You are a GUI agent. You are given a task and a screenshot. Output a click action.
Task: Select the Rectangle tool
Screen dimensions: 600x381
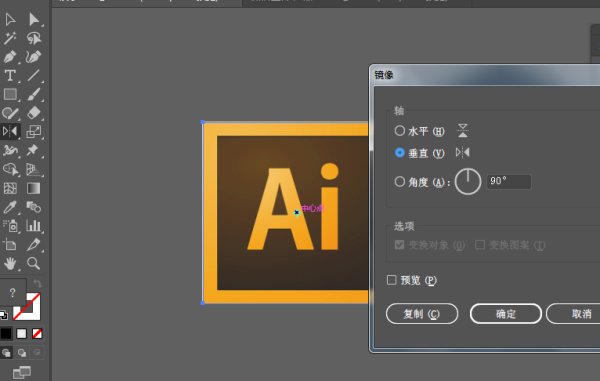(10, 94)
